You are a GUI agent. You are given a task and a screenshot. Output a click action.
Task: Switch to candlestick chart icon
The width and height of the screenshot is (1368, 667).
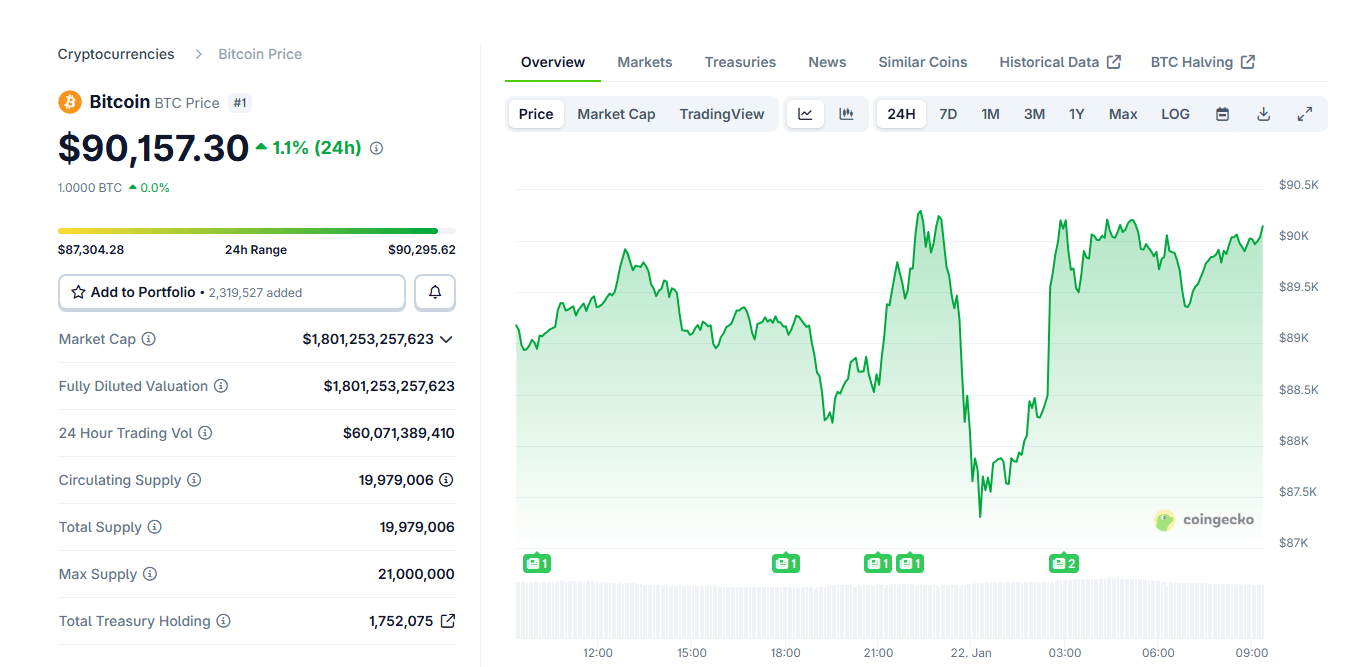[x=846, y=114]
